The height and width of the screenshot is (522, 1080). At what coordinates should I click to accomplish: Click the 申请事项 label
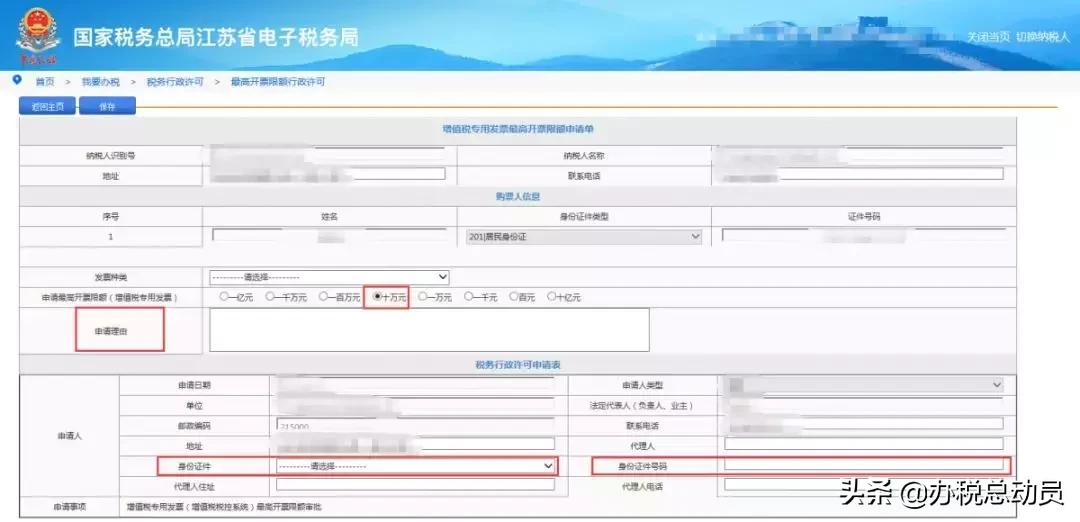68,507
